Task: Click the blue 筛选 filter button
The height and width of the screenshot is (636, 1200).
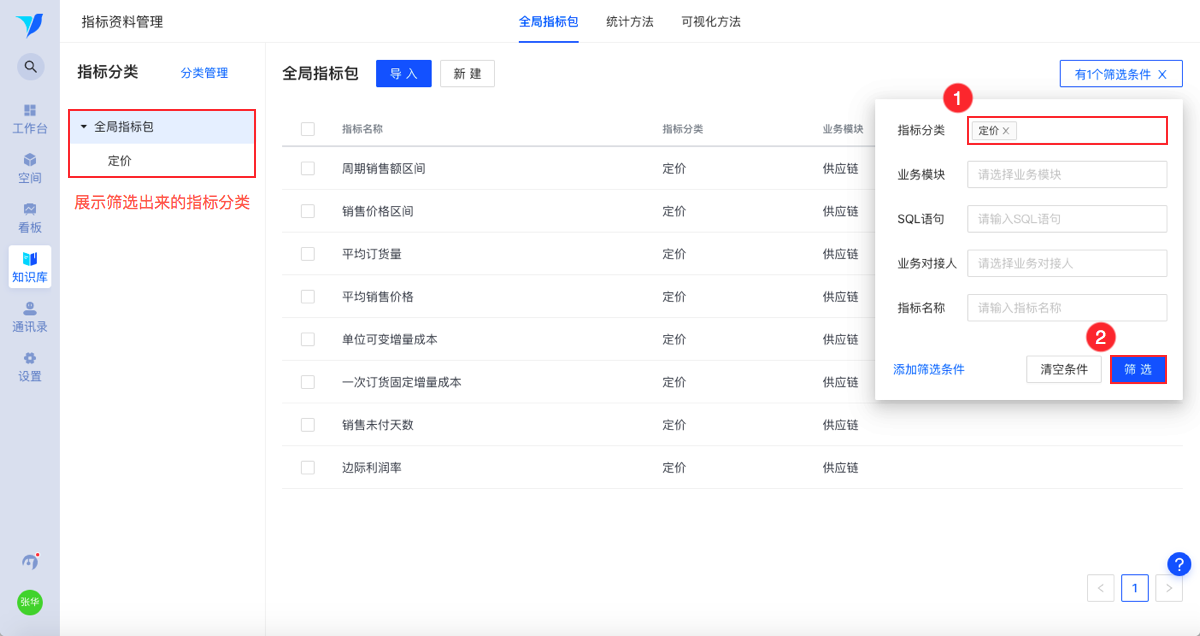Action: (x=1138, y=369)
